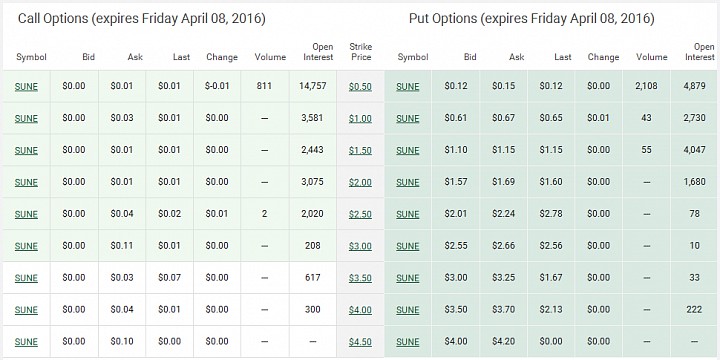Click the Put Options expiration heading
The width and height of the screenshot is (720, 360).
(532, 19)
